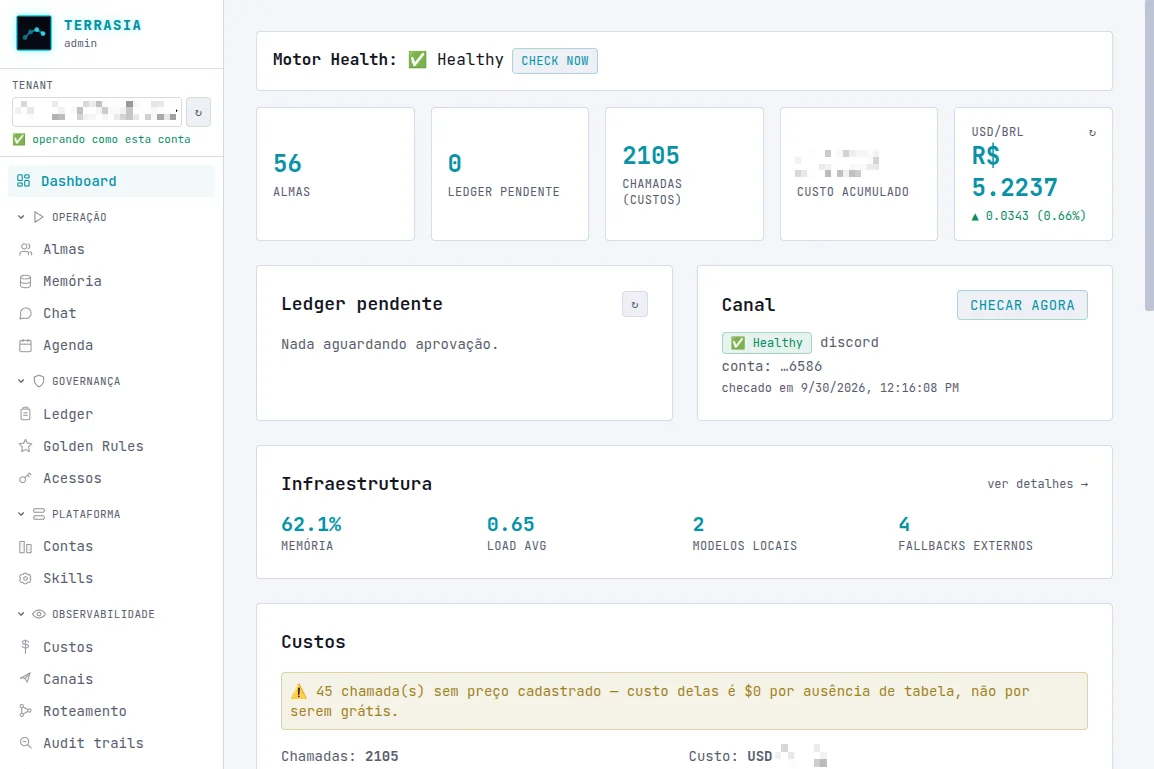The height and width of the screenshot is (769, 1154).
Task: Navigate to Agenda
Action: pos(111,345)
